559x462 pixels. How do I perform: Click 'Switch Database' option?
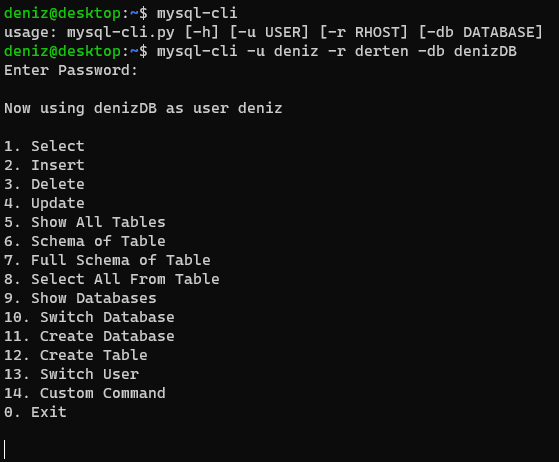89,317
